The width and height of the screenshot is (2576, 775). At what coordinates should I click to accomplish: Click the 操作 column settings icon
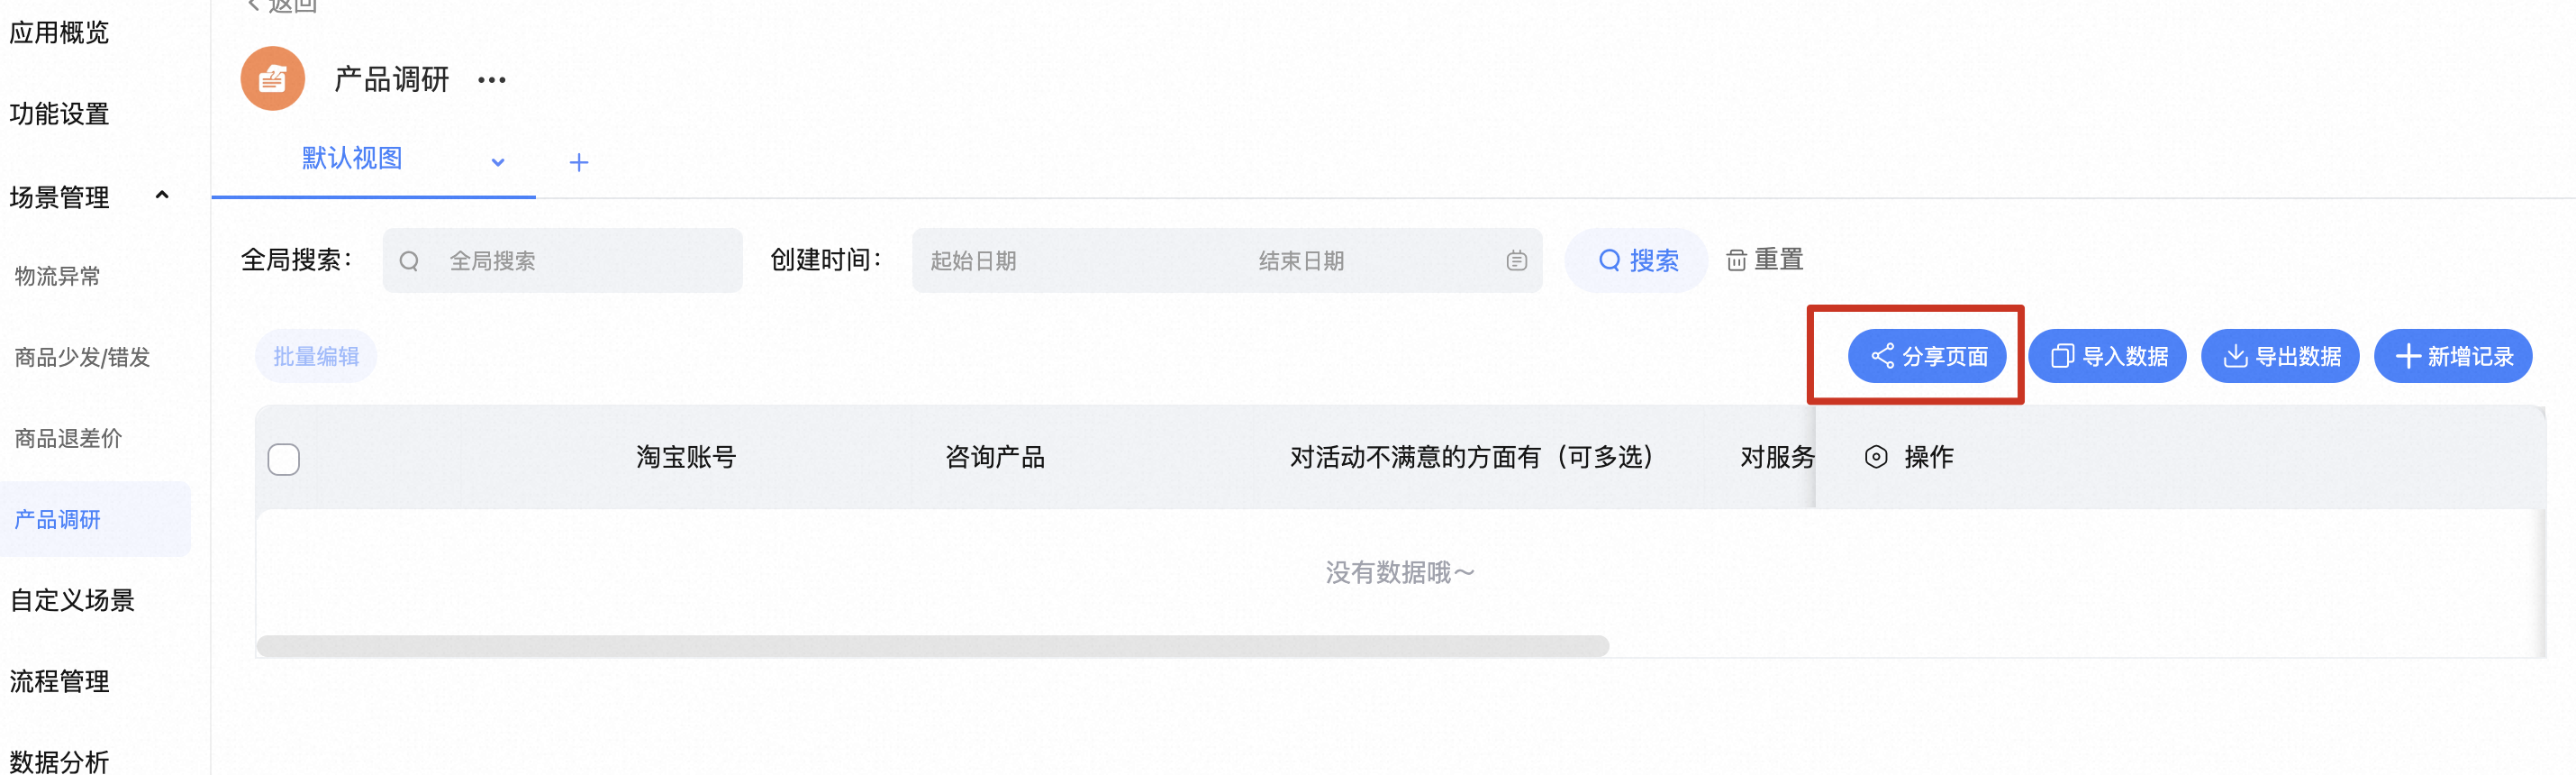pyautogui.click(x=1876, y=457)
